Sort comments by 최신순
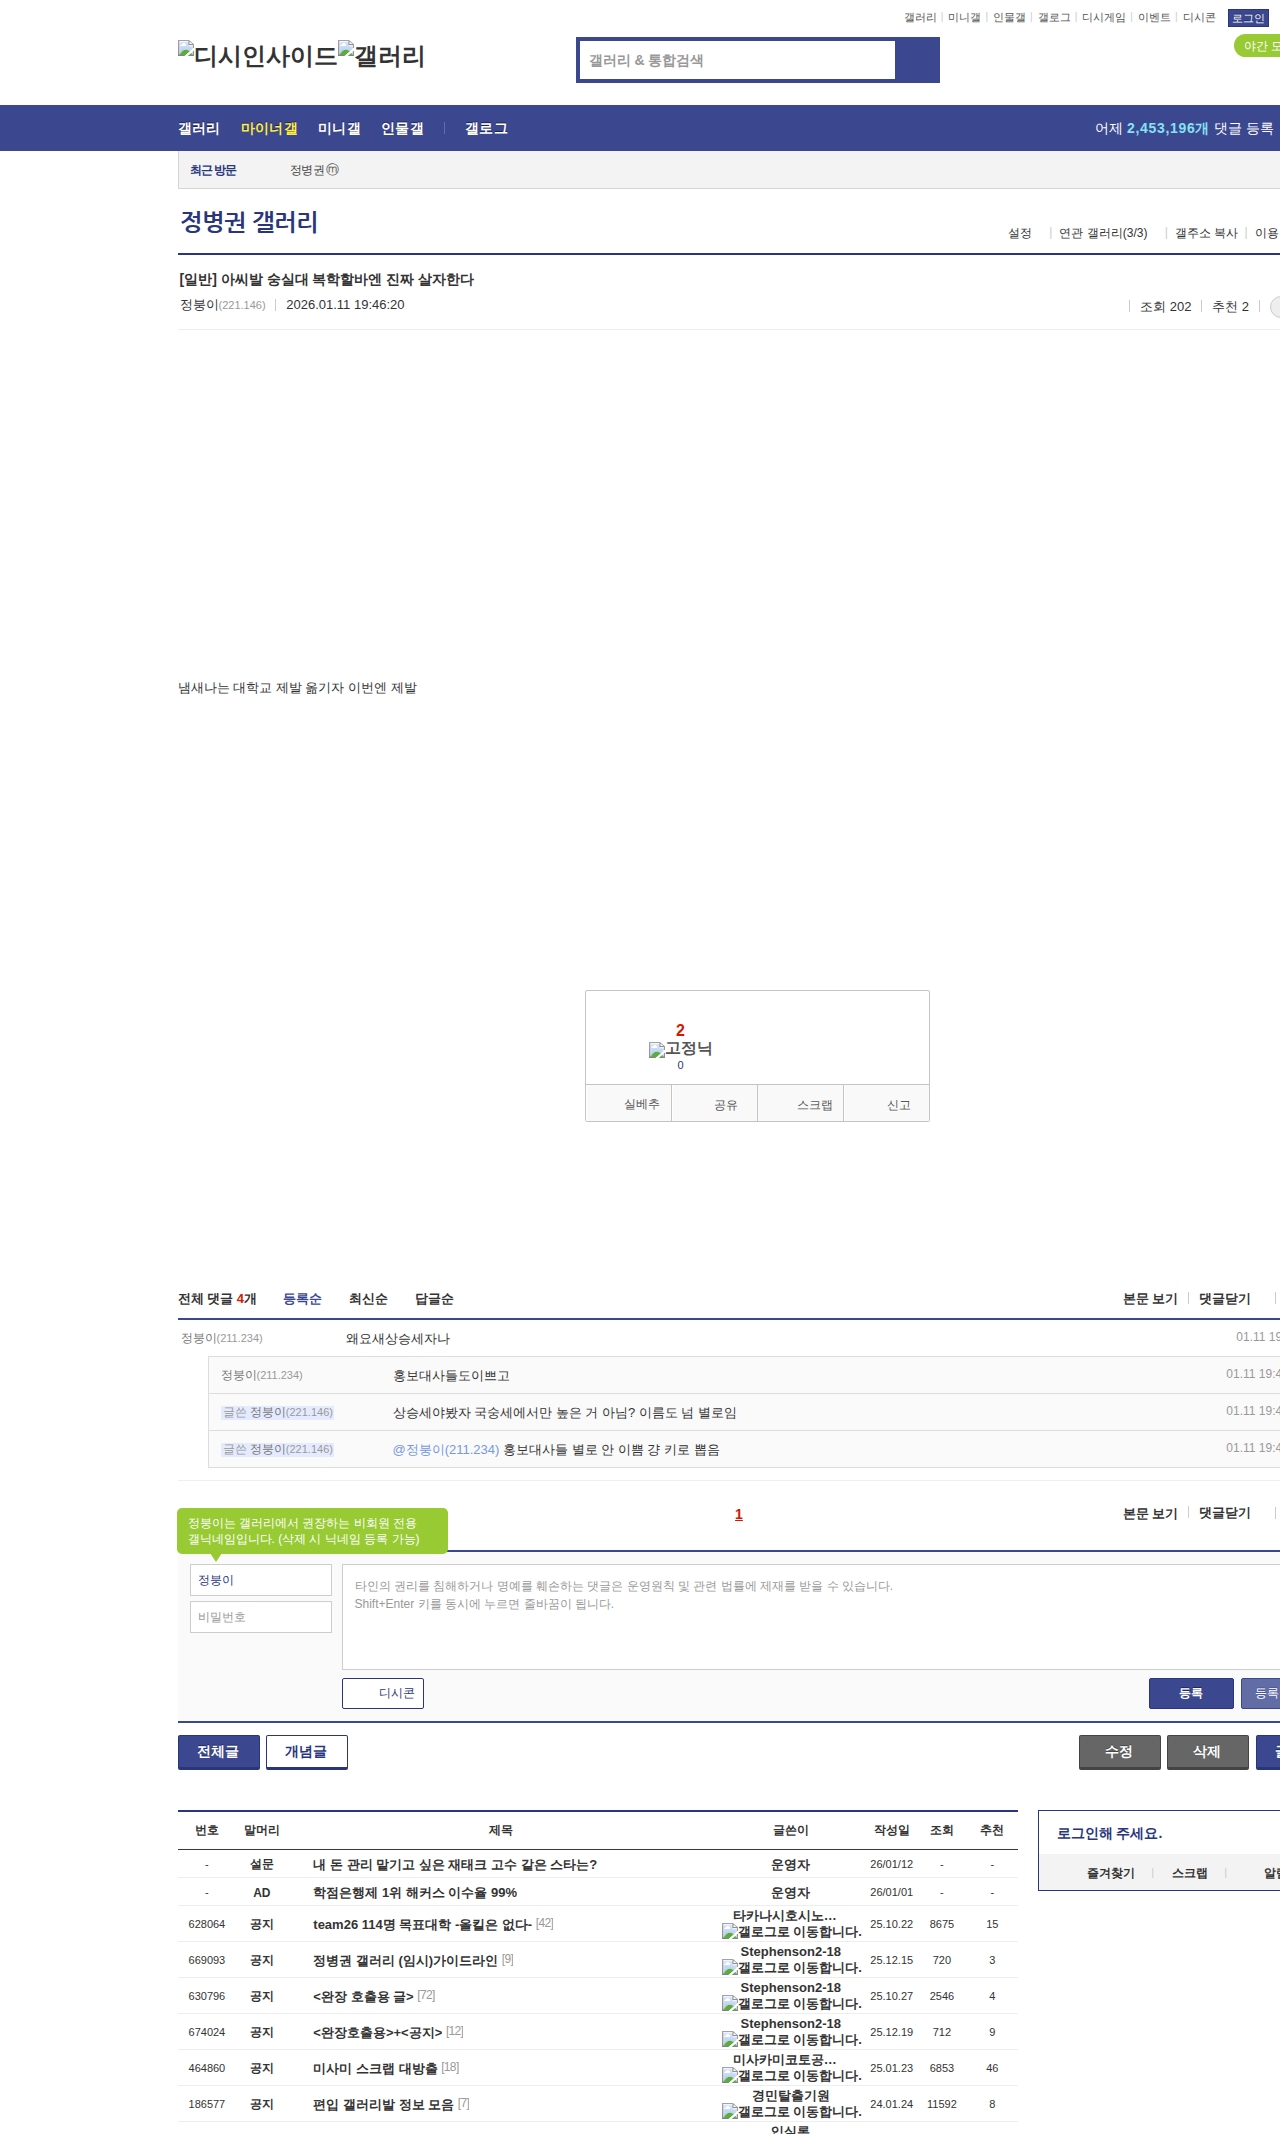 [368, 1299]
